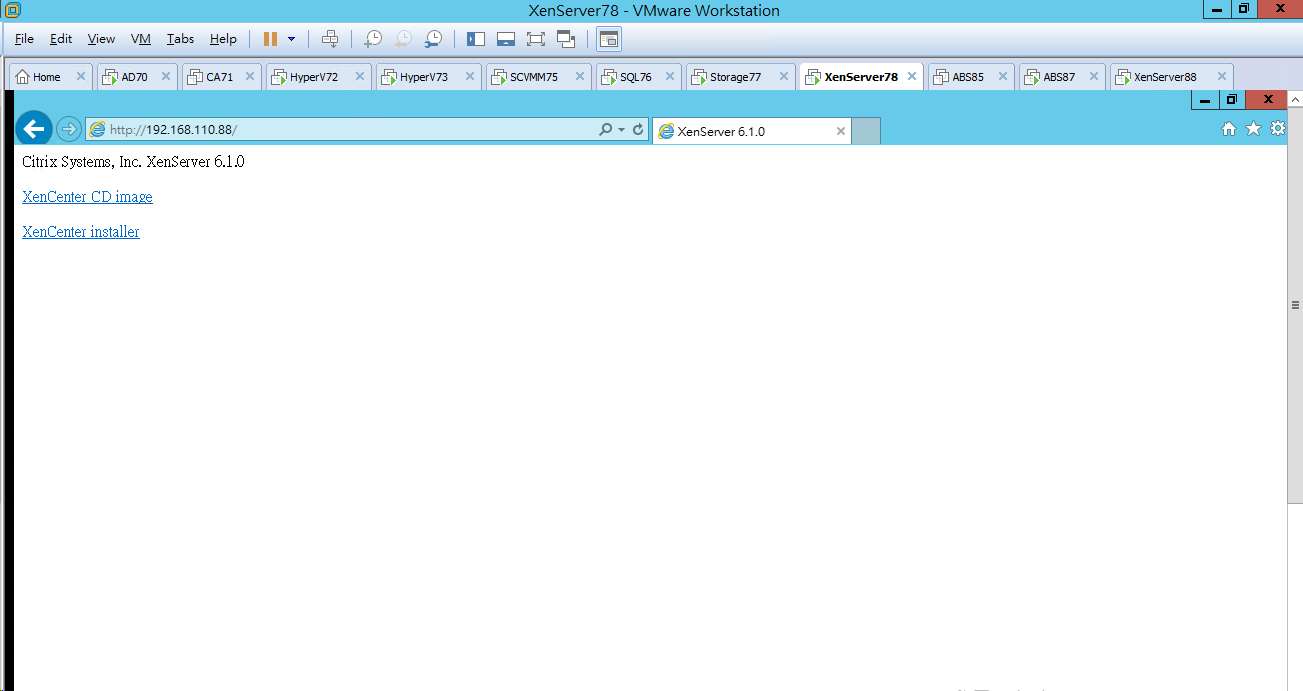Go forward in Internet Explorer
This screenshot has height=691, width=1303.
[x=68, y=129]
